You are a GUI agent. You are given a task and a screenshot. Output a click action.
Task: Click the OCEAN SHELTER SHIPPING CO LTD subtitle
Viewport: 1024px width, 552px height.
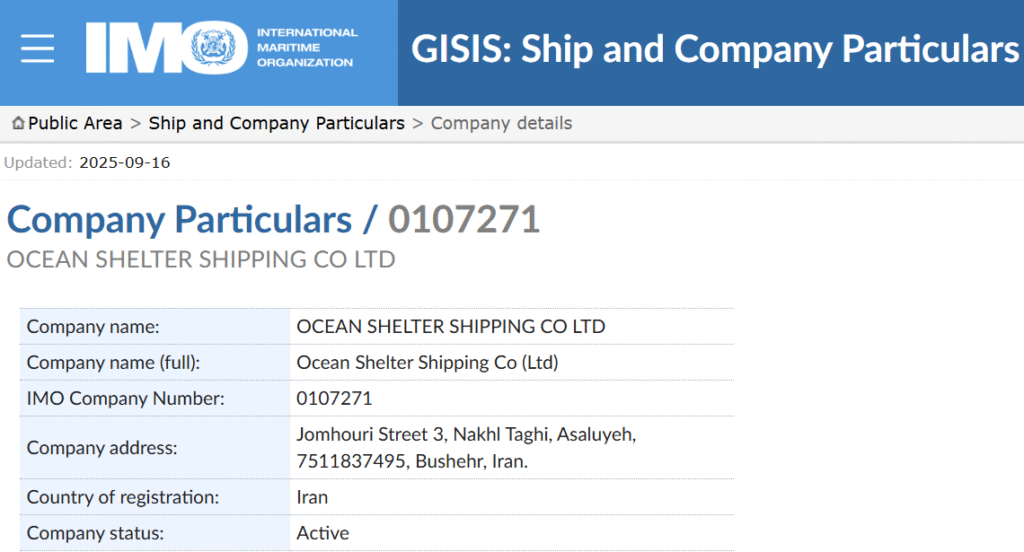pyautogui.click(x=201, y=260)
